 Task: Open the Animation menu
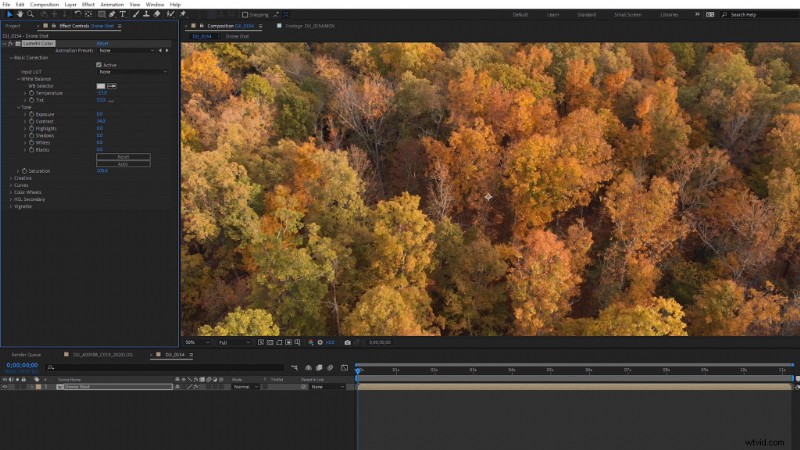coord(112,4)
